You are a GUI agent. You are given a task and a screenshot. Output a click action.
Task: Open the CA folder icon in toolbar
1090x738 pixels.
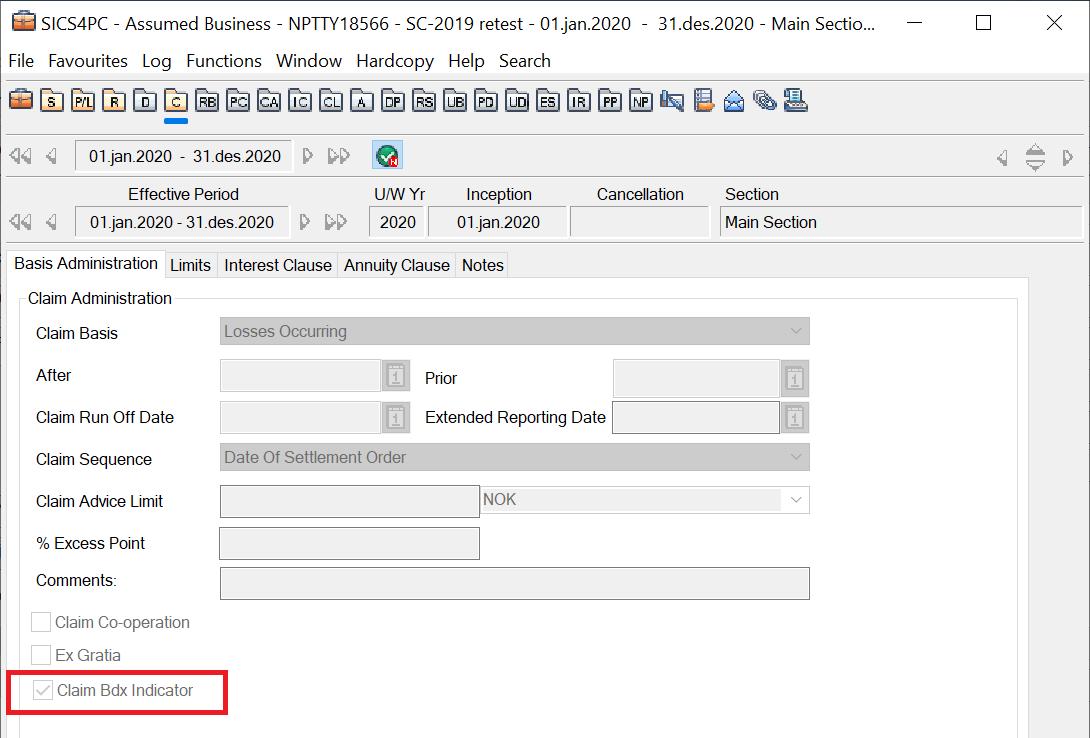tap(269, 100)
